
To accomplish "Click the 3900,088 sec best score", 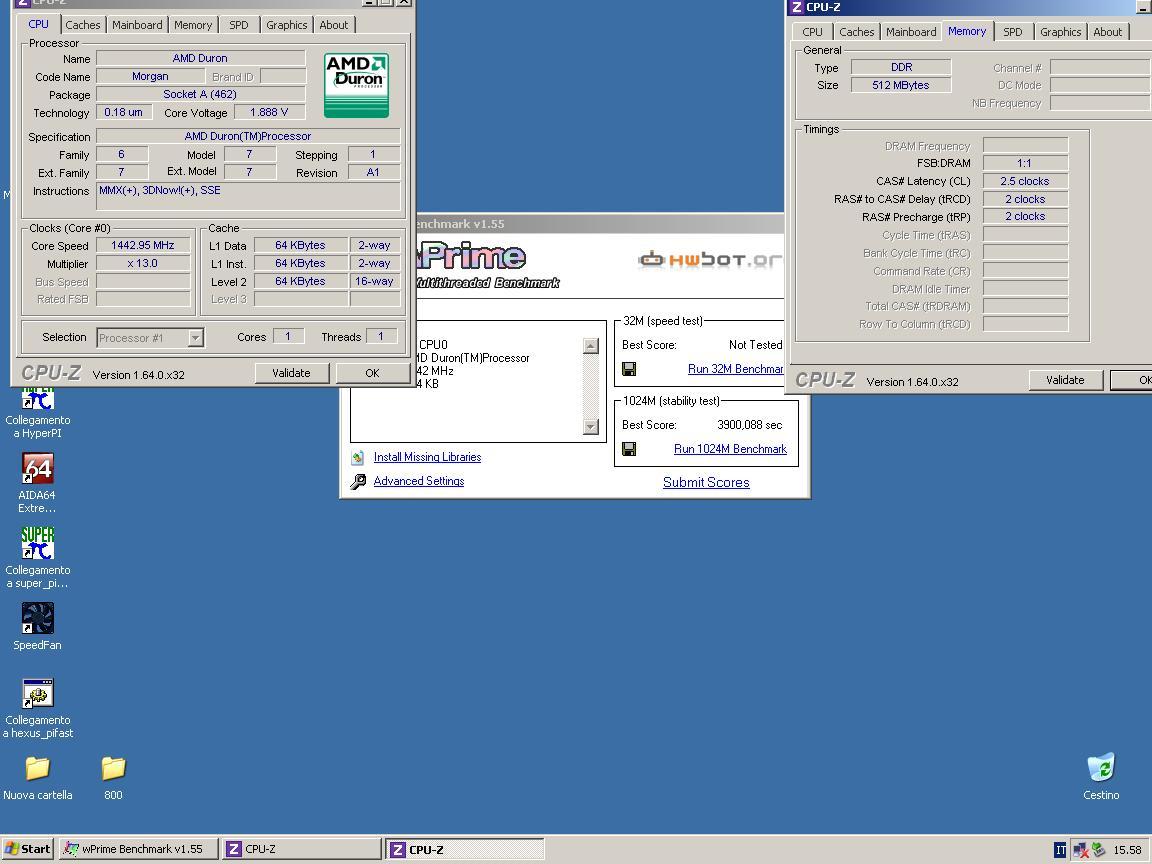I will (749, 425).
